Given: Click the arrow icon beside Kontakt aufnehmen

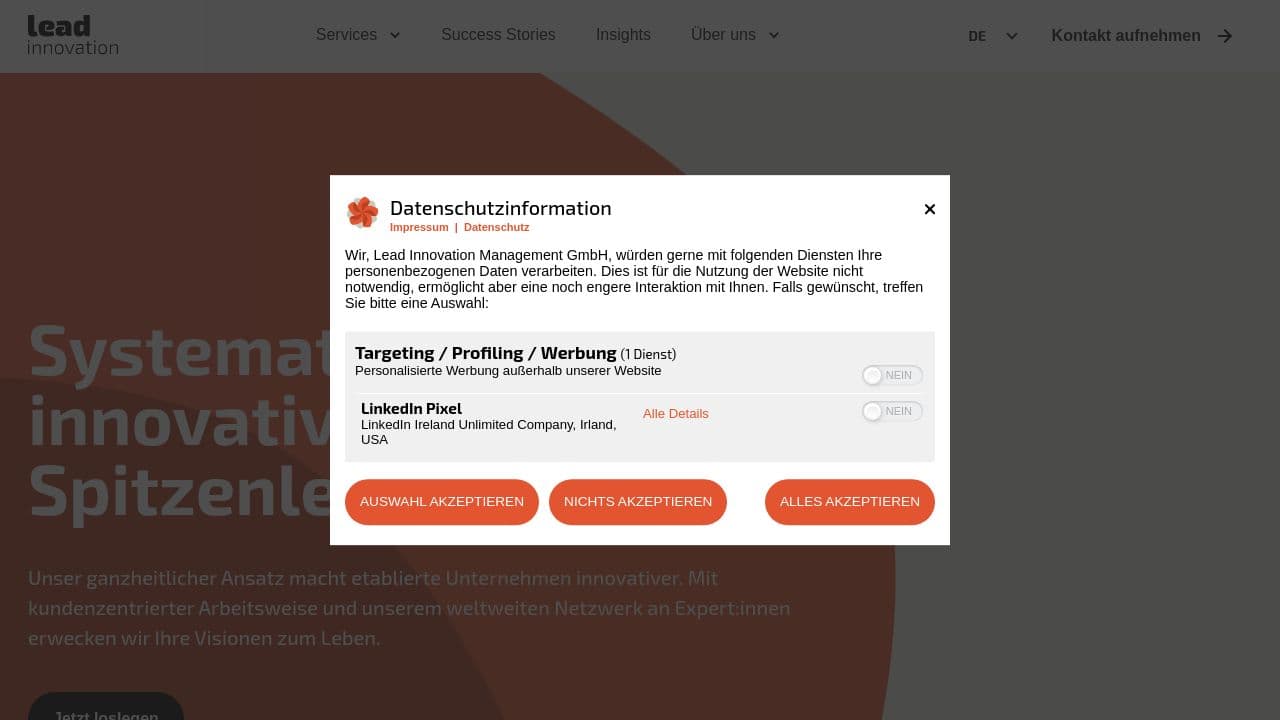Looking at the screenshot, I should pos(1224,36).
